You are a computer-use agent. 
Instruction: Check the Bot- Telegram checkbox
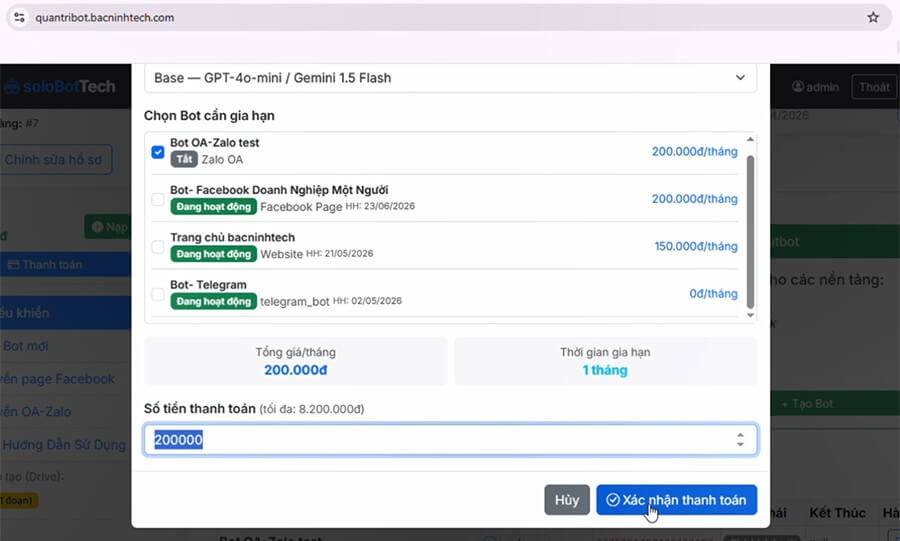pyautogui.click(x=158, y=294)
